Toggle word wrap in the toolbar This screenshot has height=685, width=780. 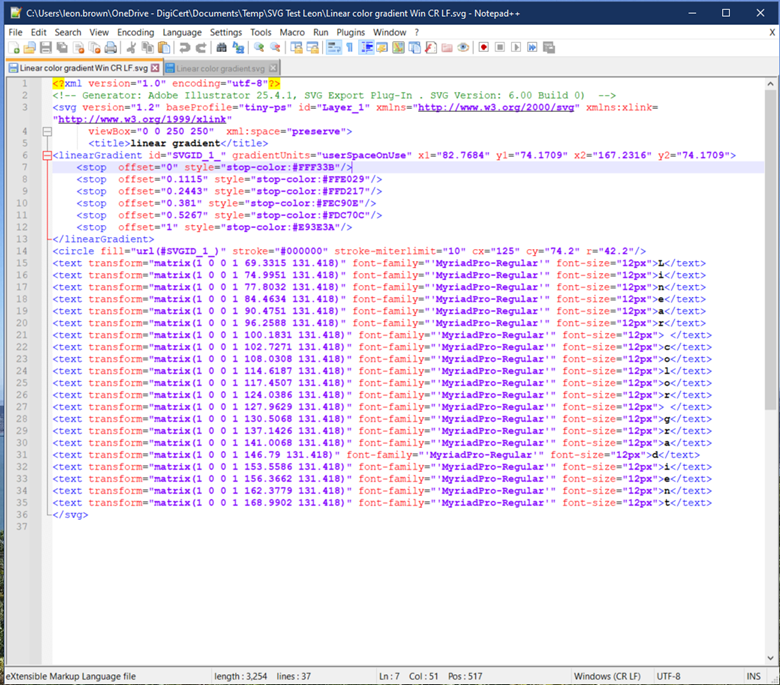coord(334,48)
